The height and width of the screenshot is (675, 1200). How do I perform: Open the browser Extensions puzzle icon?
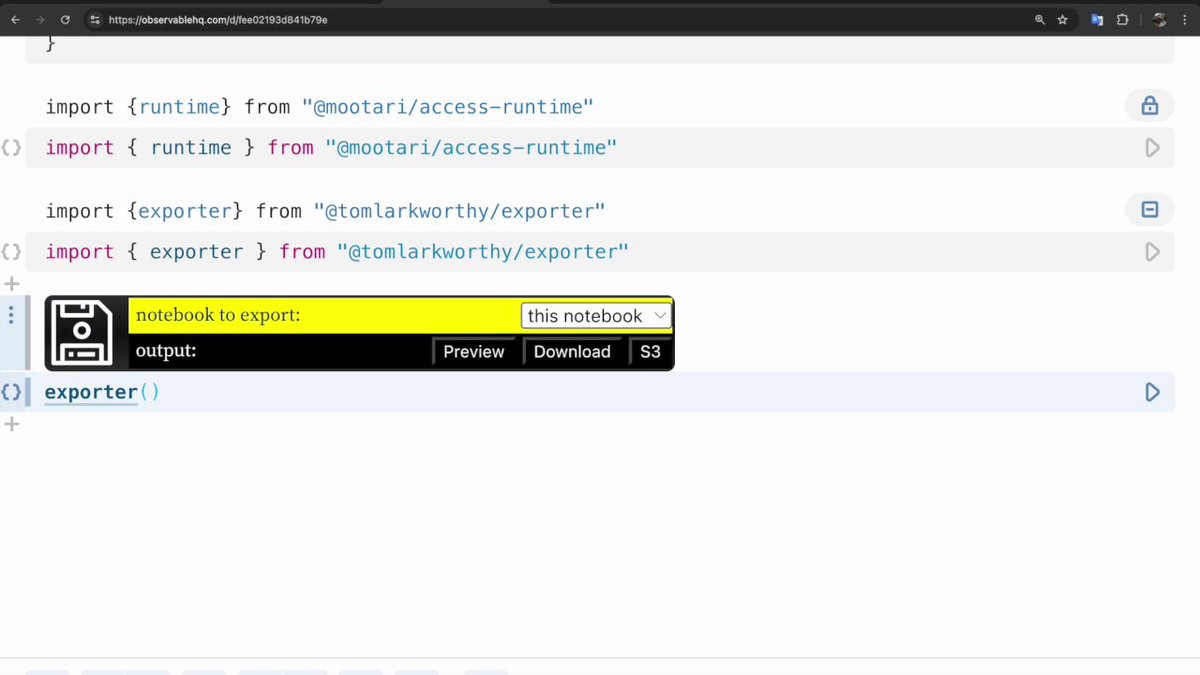(x=1123, y=19)
